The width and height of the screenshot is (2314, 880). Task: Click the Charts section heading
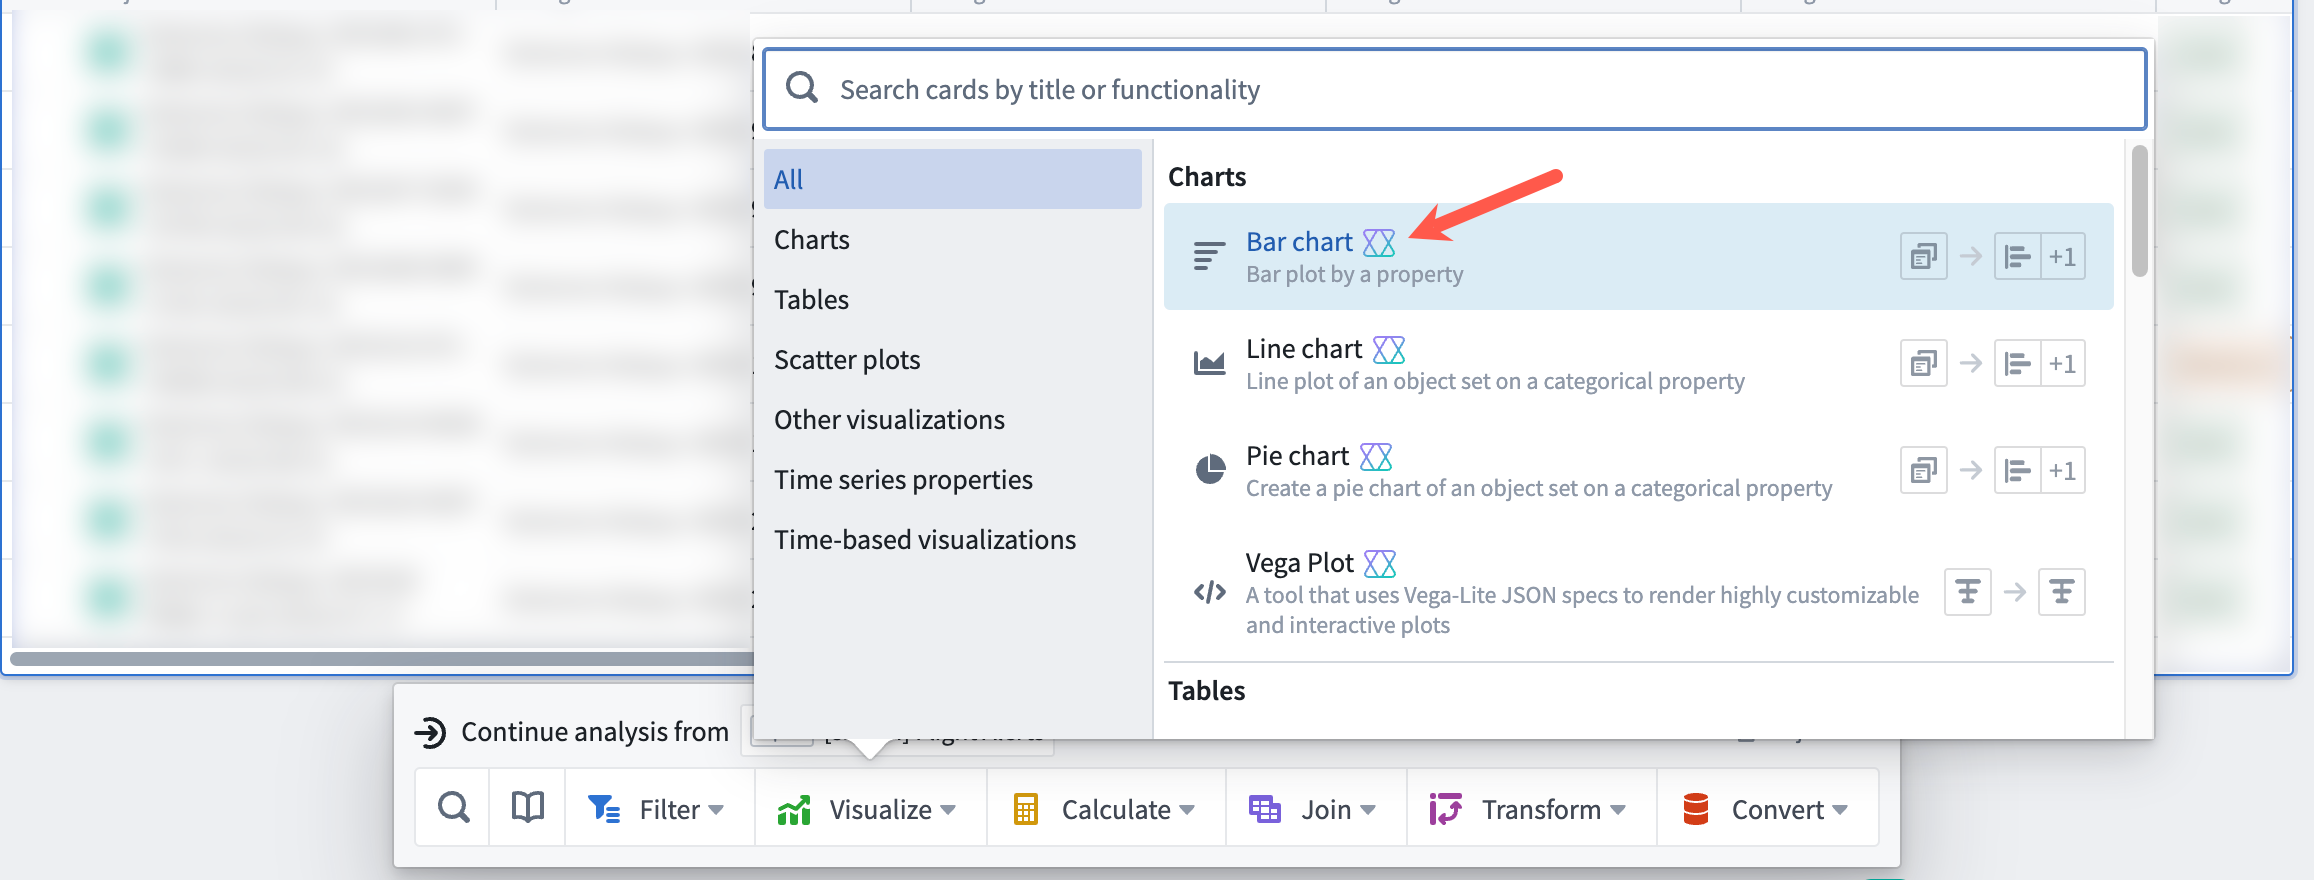[1207, 177]
